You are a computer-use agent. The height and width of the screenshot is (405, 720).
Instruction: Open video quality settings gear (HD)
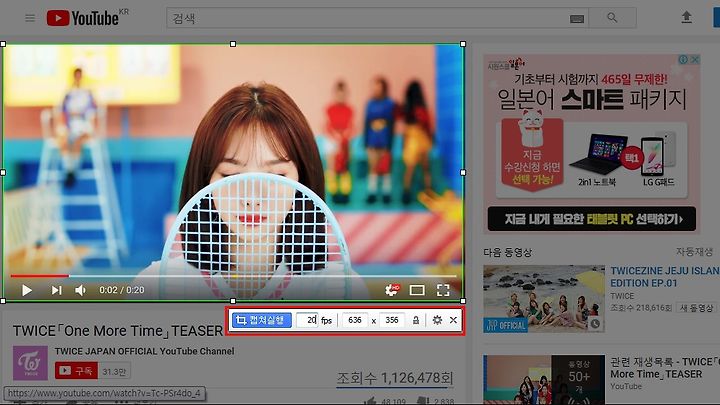[x=392, y=290]
